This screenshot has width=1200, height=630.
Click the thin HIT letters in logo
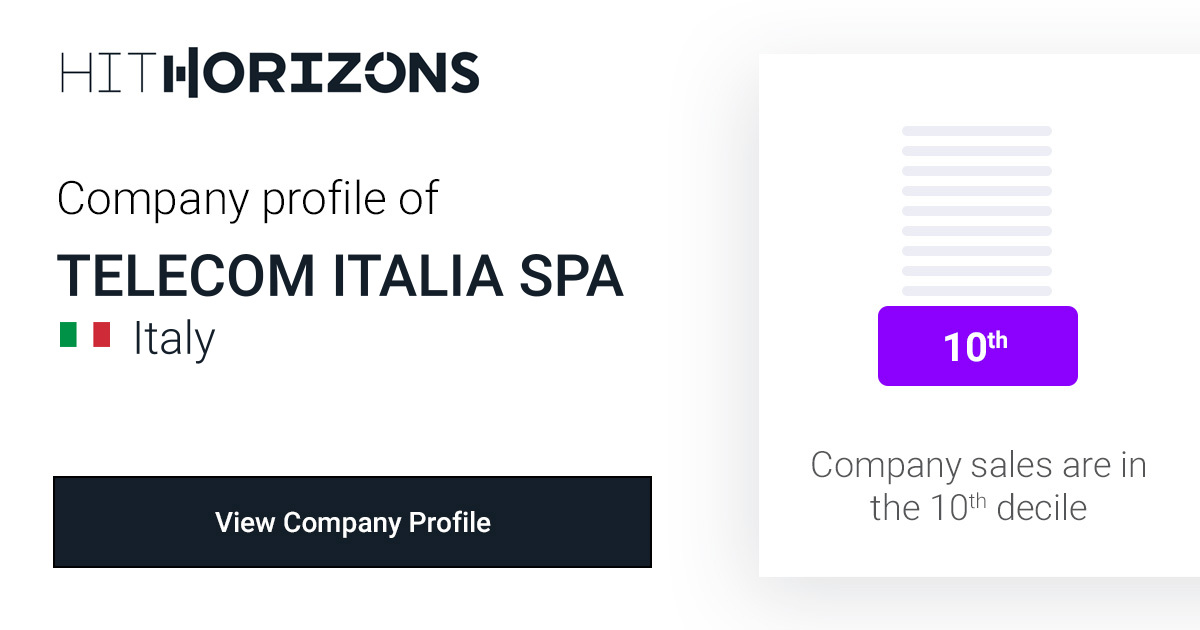[x=108, y=73]
